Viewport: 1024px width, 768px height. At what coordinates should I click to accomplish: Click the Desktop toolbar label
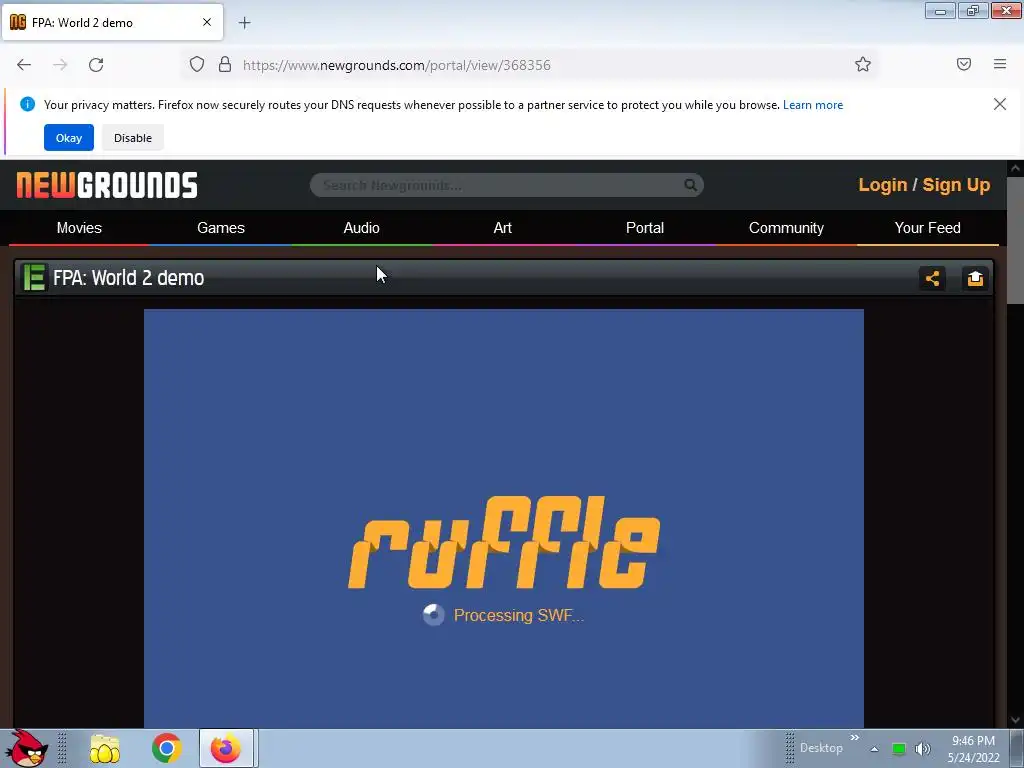[821, 748]
